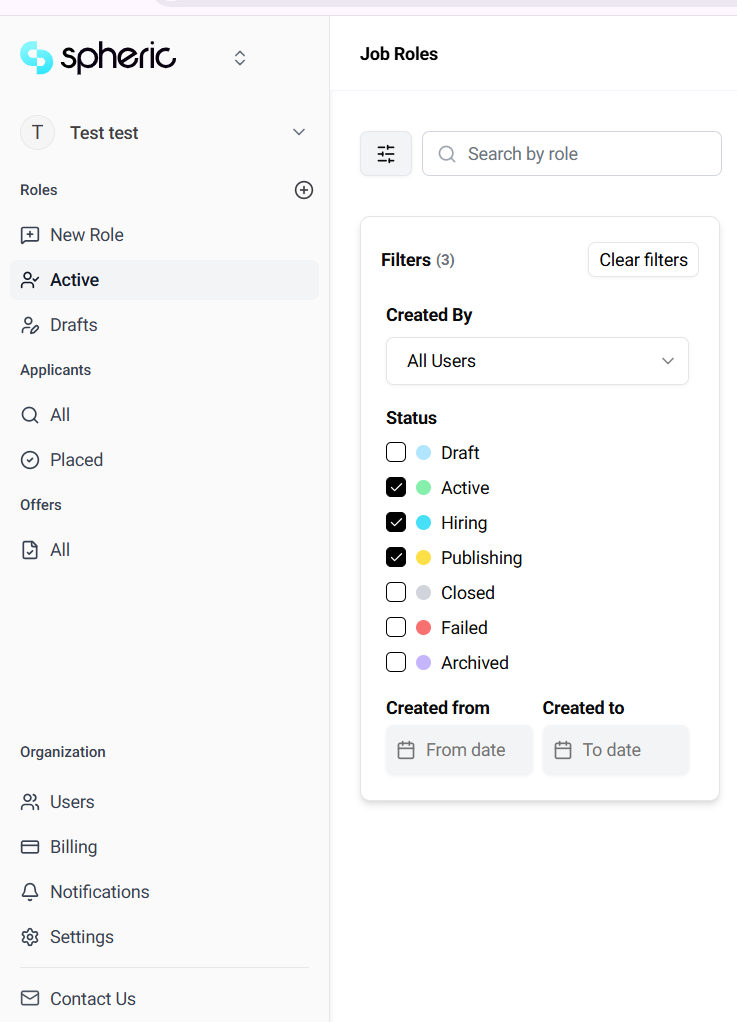Viewport: 737px width, 1022px height.
Task: Click the Billing card icon
Action: (x=31, y=847)
